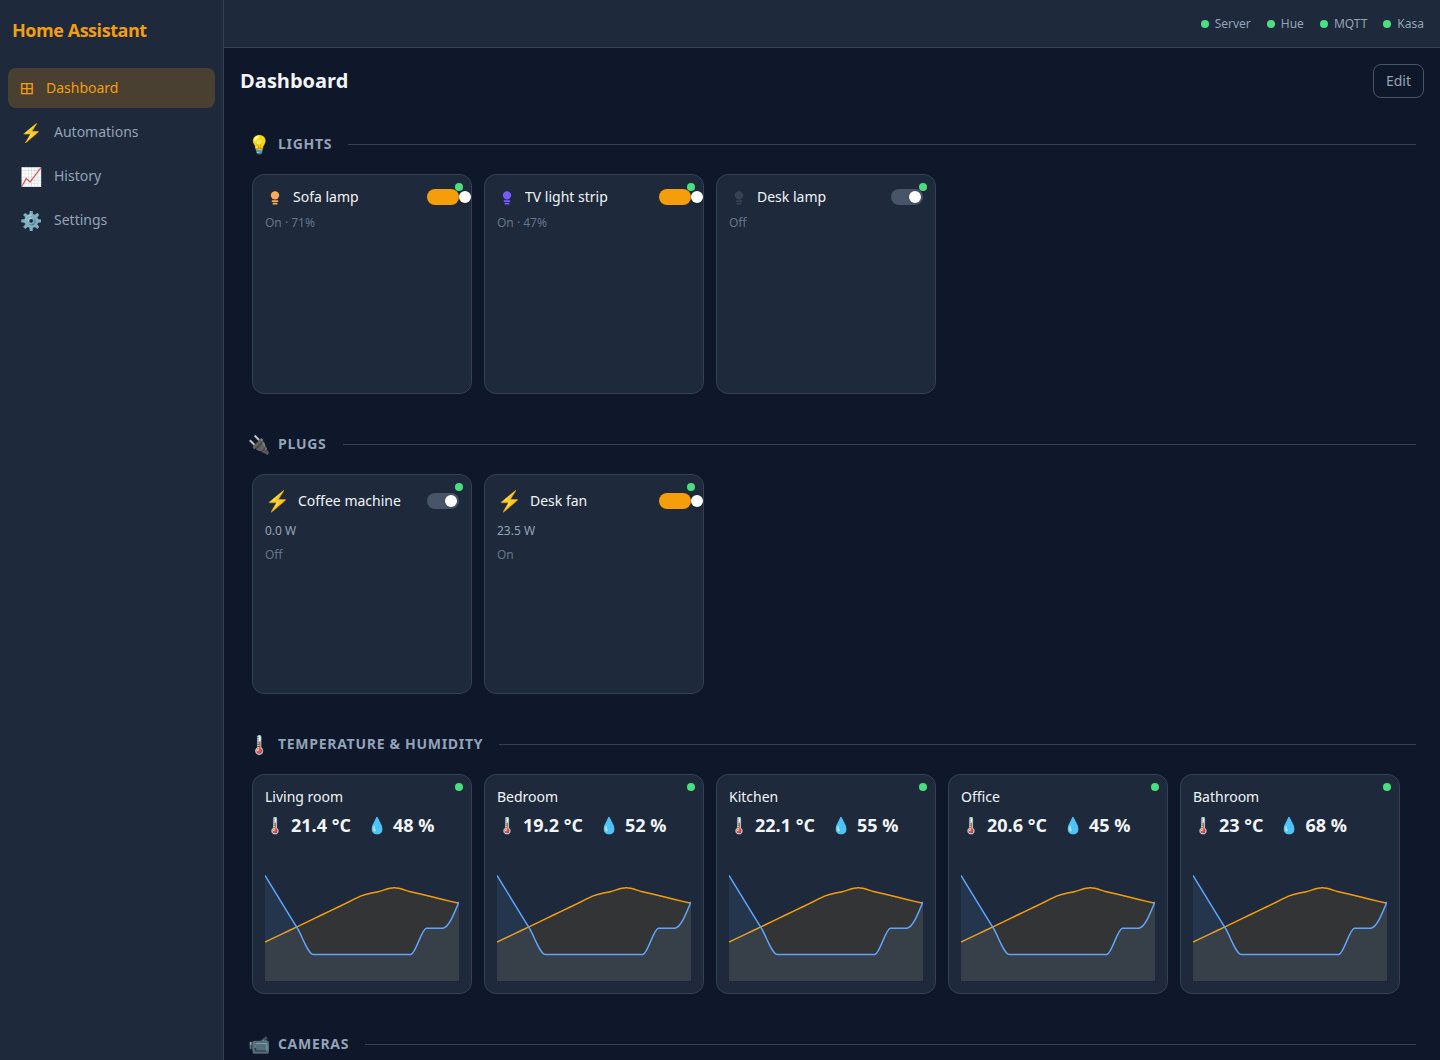The width and height of the screenshot is (1440, 1060).
Task: Click the Cameras section camera icon
Action: click(259, 1044)
